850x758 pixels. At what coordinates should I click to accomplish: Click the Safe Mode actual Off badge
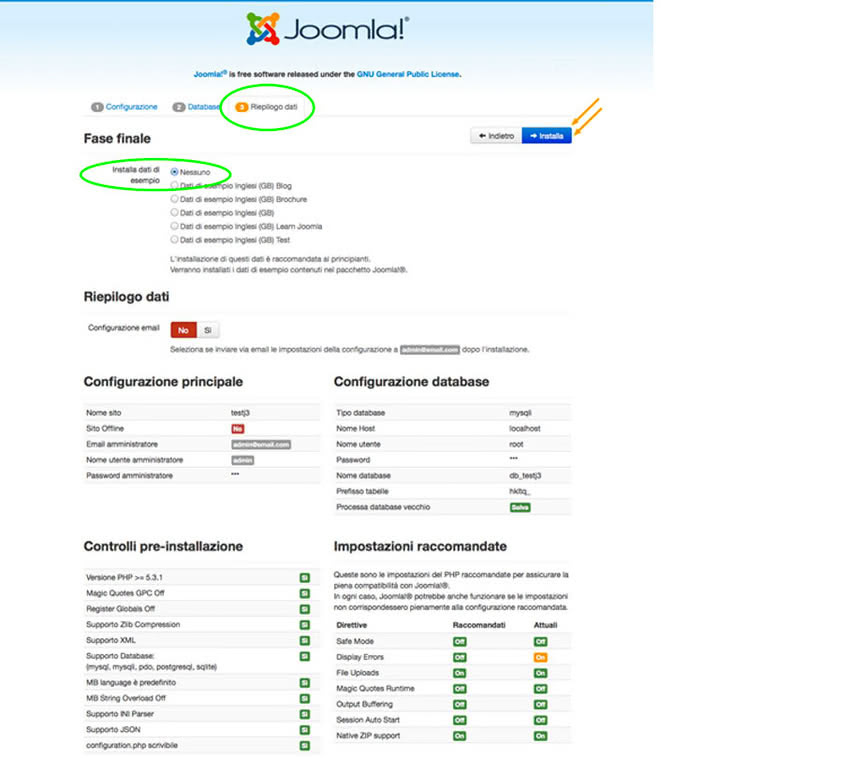pos(540,641)
